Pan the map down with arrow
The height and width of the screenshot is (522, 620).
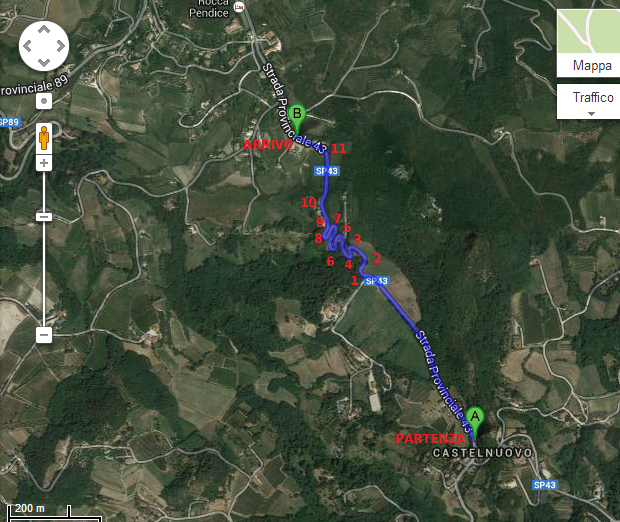pyautogui.click(x=44, y=63)
